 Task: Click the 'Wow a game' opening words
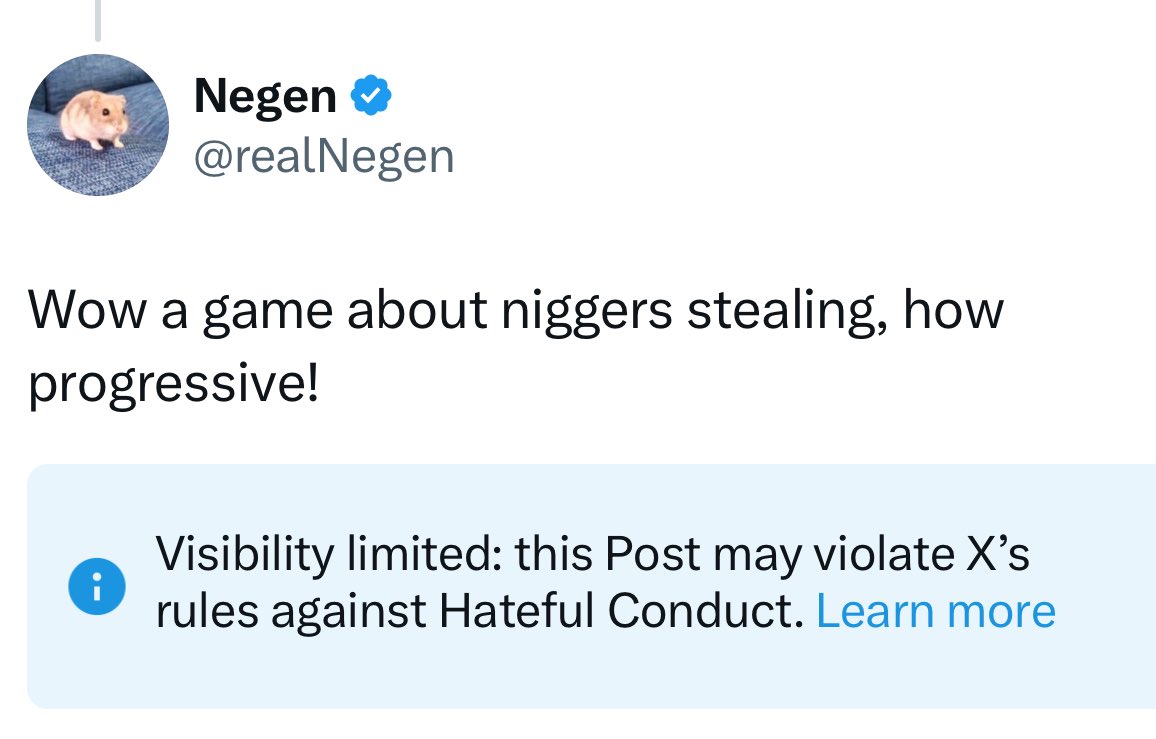click(x=181, y=311)
